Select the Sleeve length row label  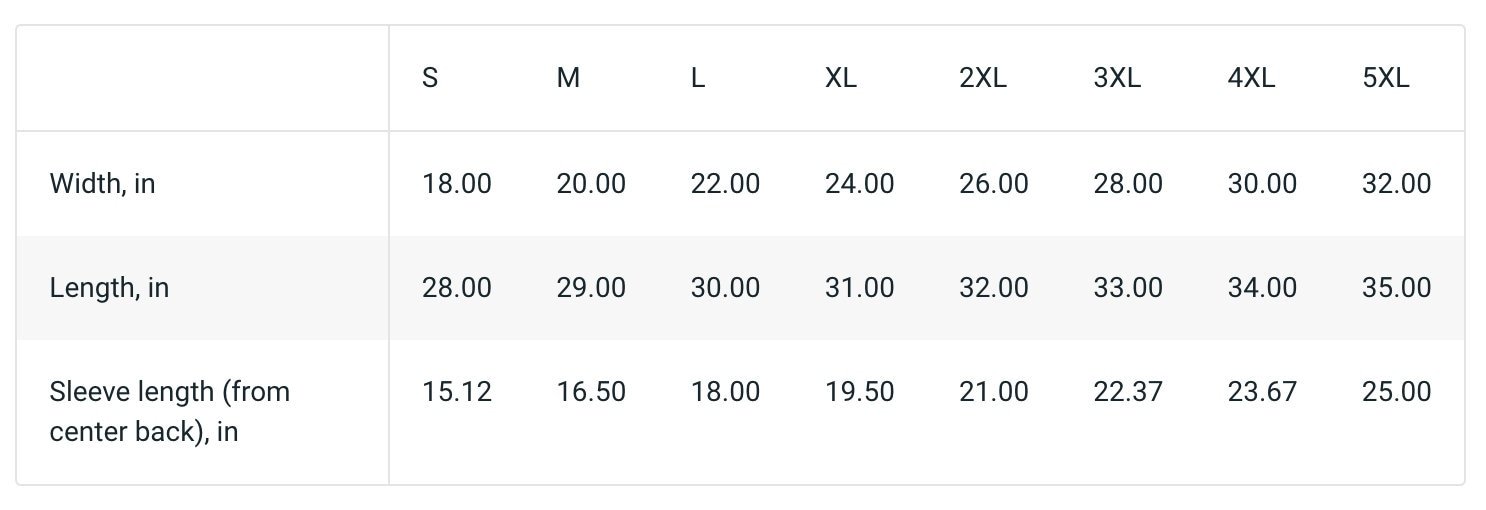click(x=170, y=412)
